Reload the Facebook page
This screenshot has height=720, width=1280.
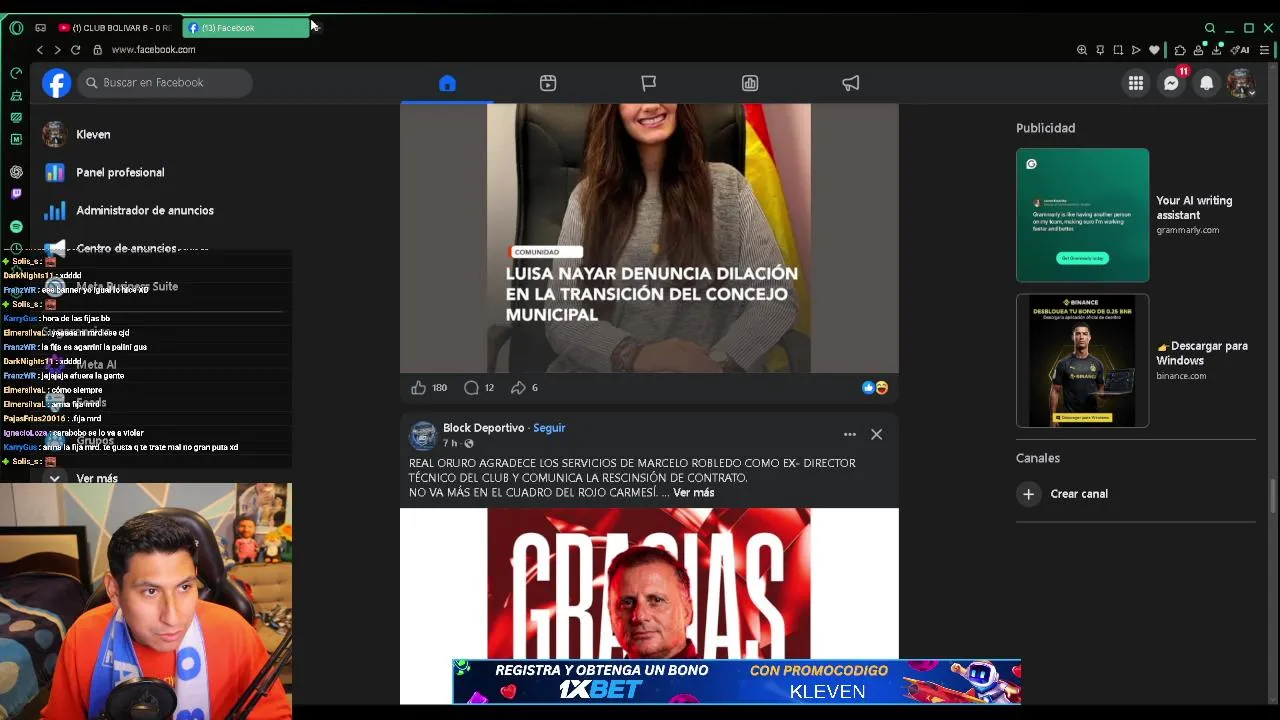click(x=75, y=50)
